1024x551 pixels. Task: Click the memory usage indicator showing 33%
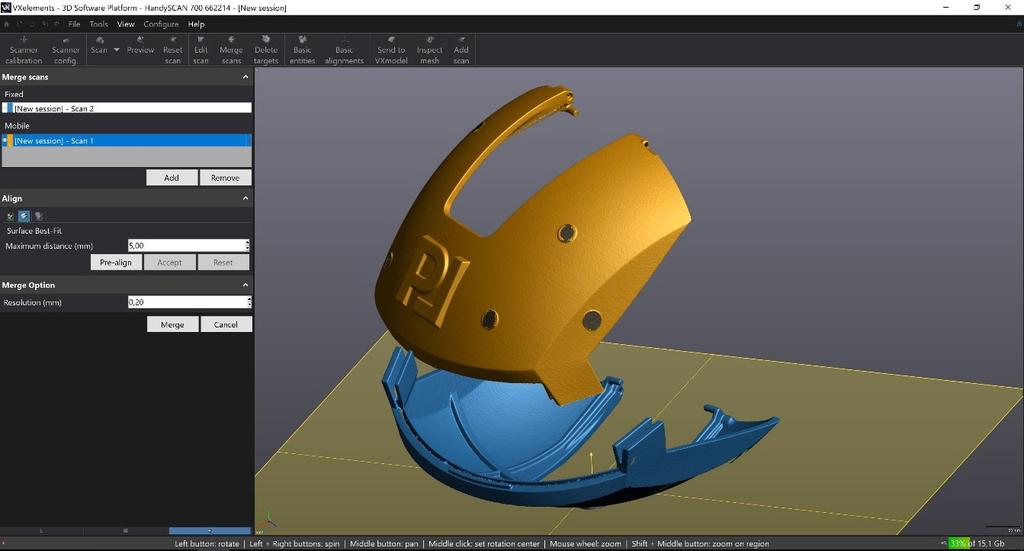click(x=976, y=543)
